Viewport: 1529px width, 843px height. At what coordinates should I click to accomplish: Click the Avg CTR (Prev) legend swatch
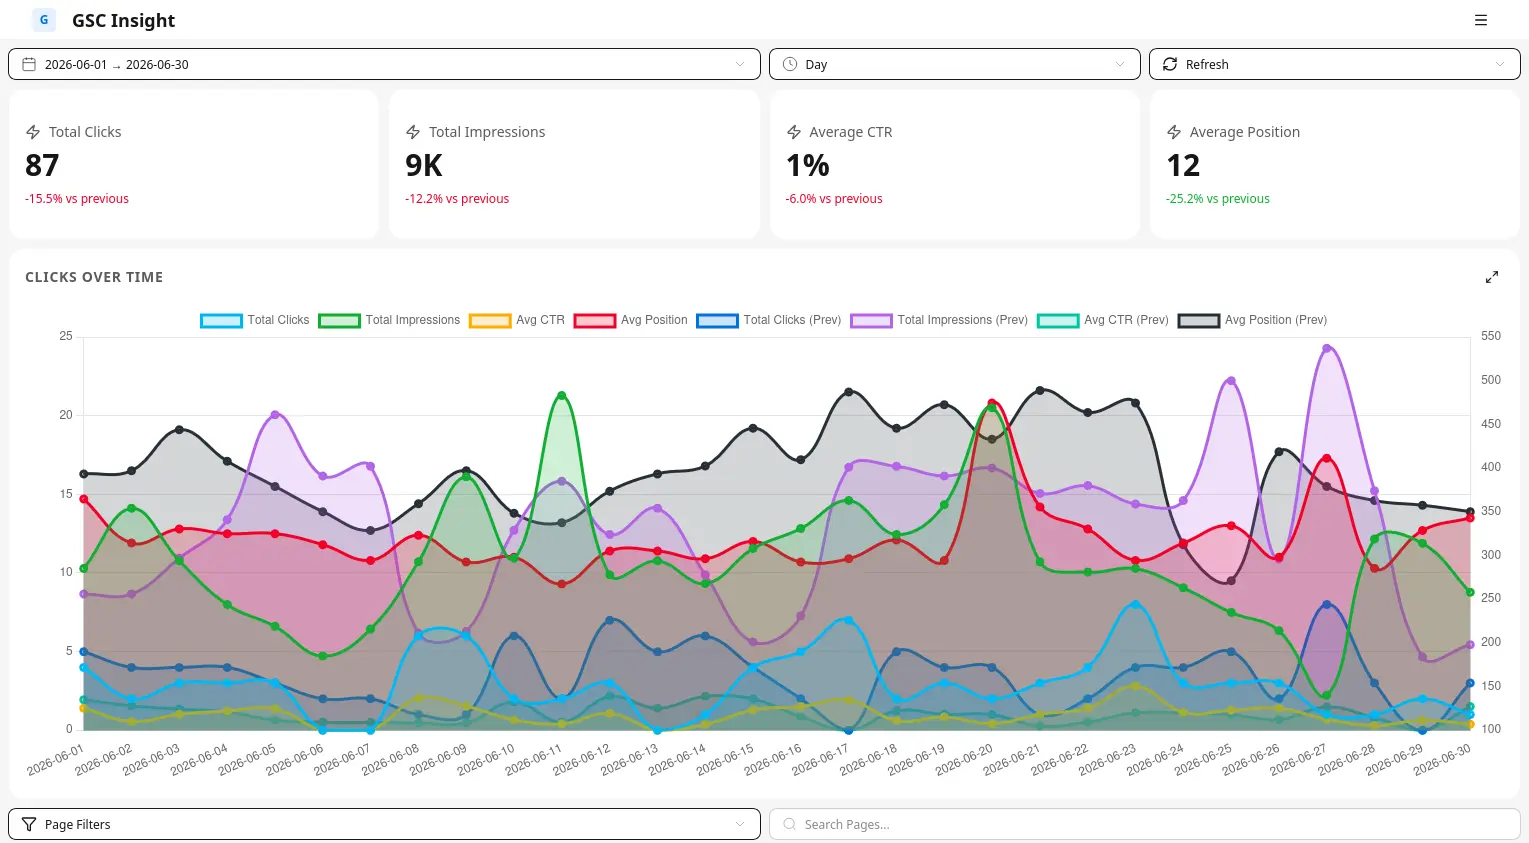point(1058,320)
